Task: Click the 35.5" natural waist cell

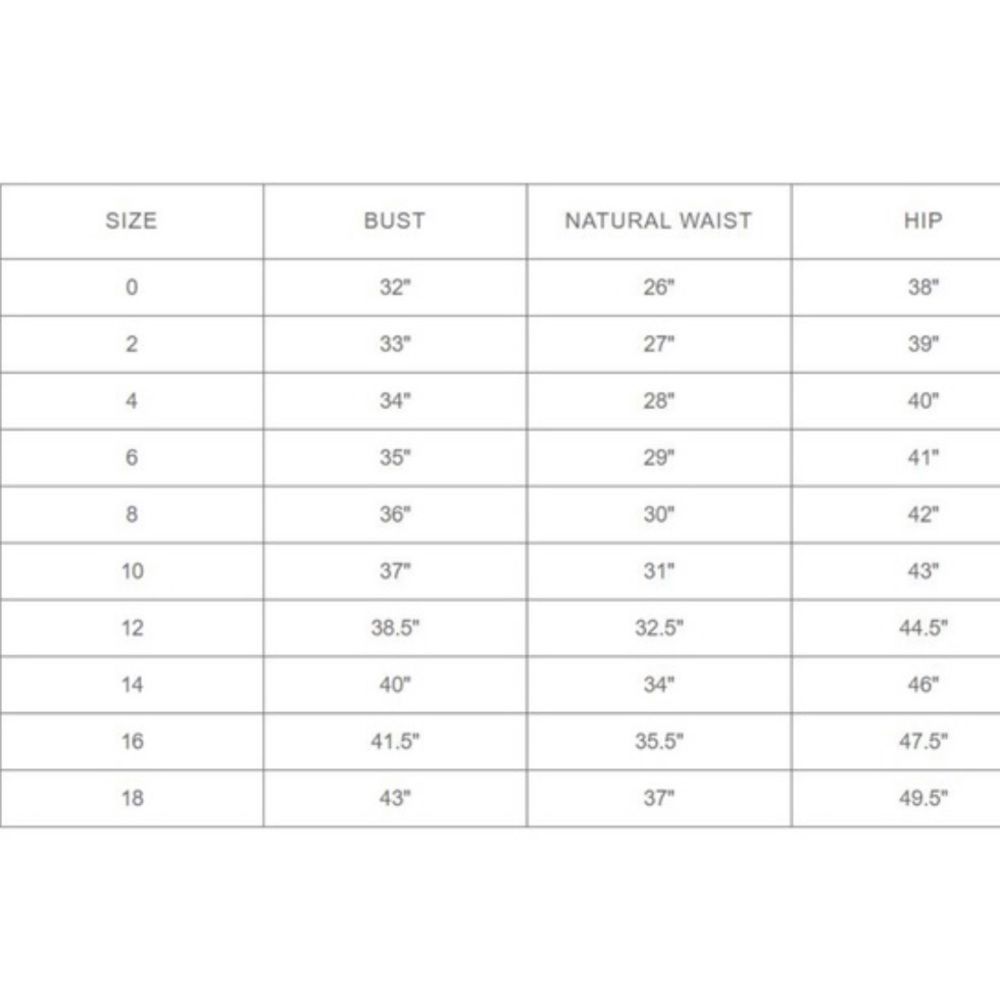Action: click(659, 741)
